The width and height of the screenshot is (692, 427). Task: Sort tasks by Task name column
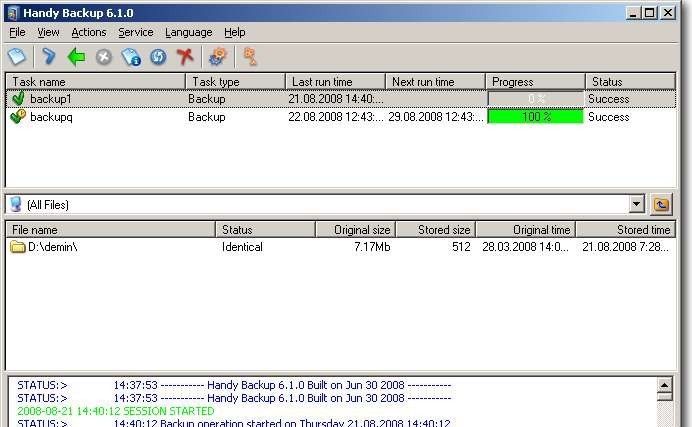tap(96, 82)
